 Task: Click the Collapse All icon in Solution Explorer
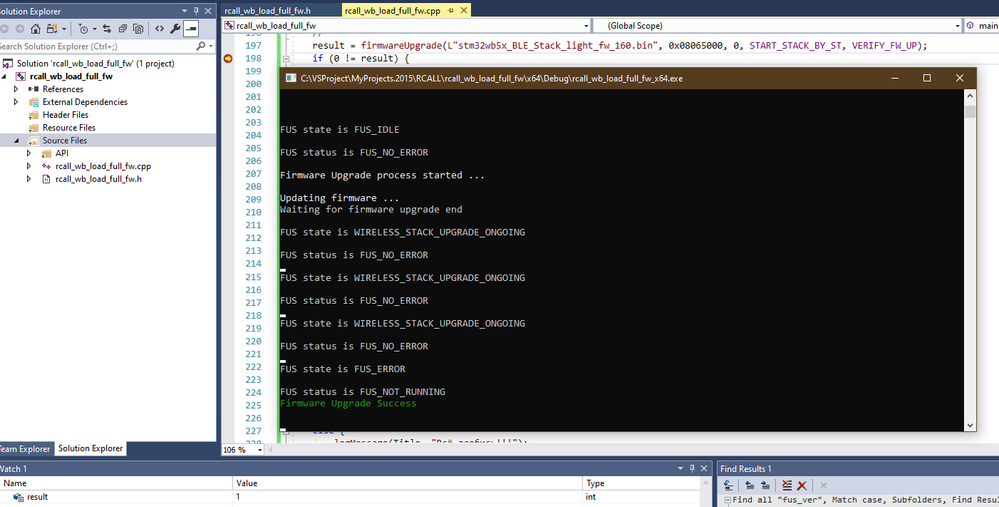point(122,29)
